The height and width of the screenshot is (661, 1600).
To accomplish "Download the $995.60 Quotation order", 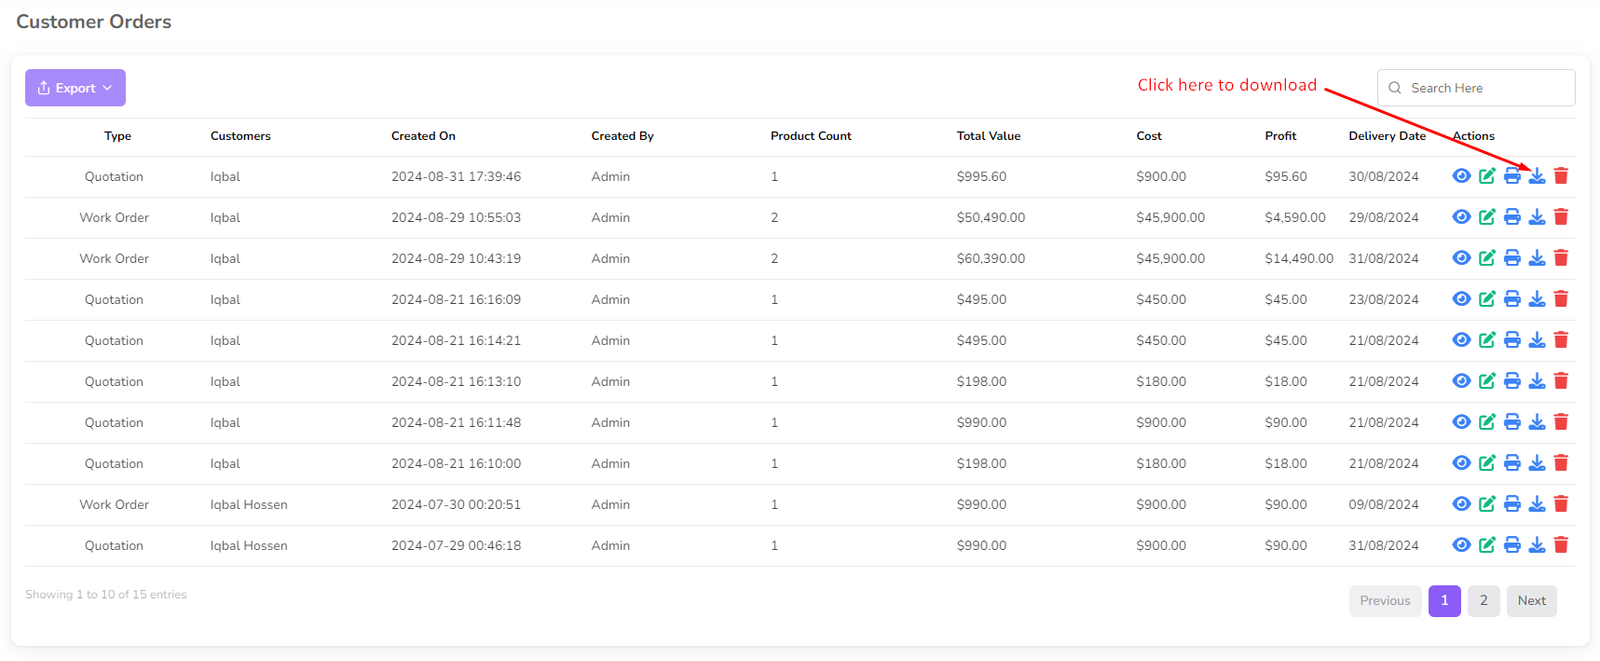I will [1537, 176].
